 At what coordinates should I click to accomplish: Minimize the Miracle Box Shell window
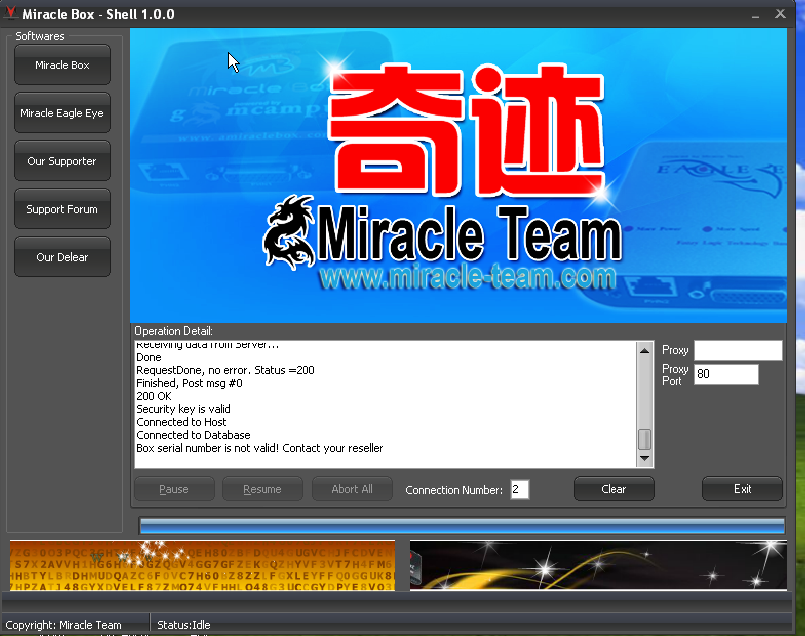click(x=755, y=14)
